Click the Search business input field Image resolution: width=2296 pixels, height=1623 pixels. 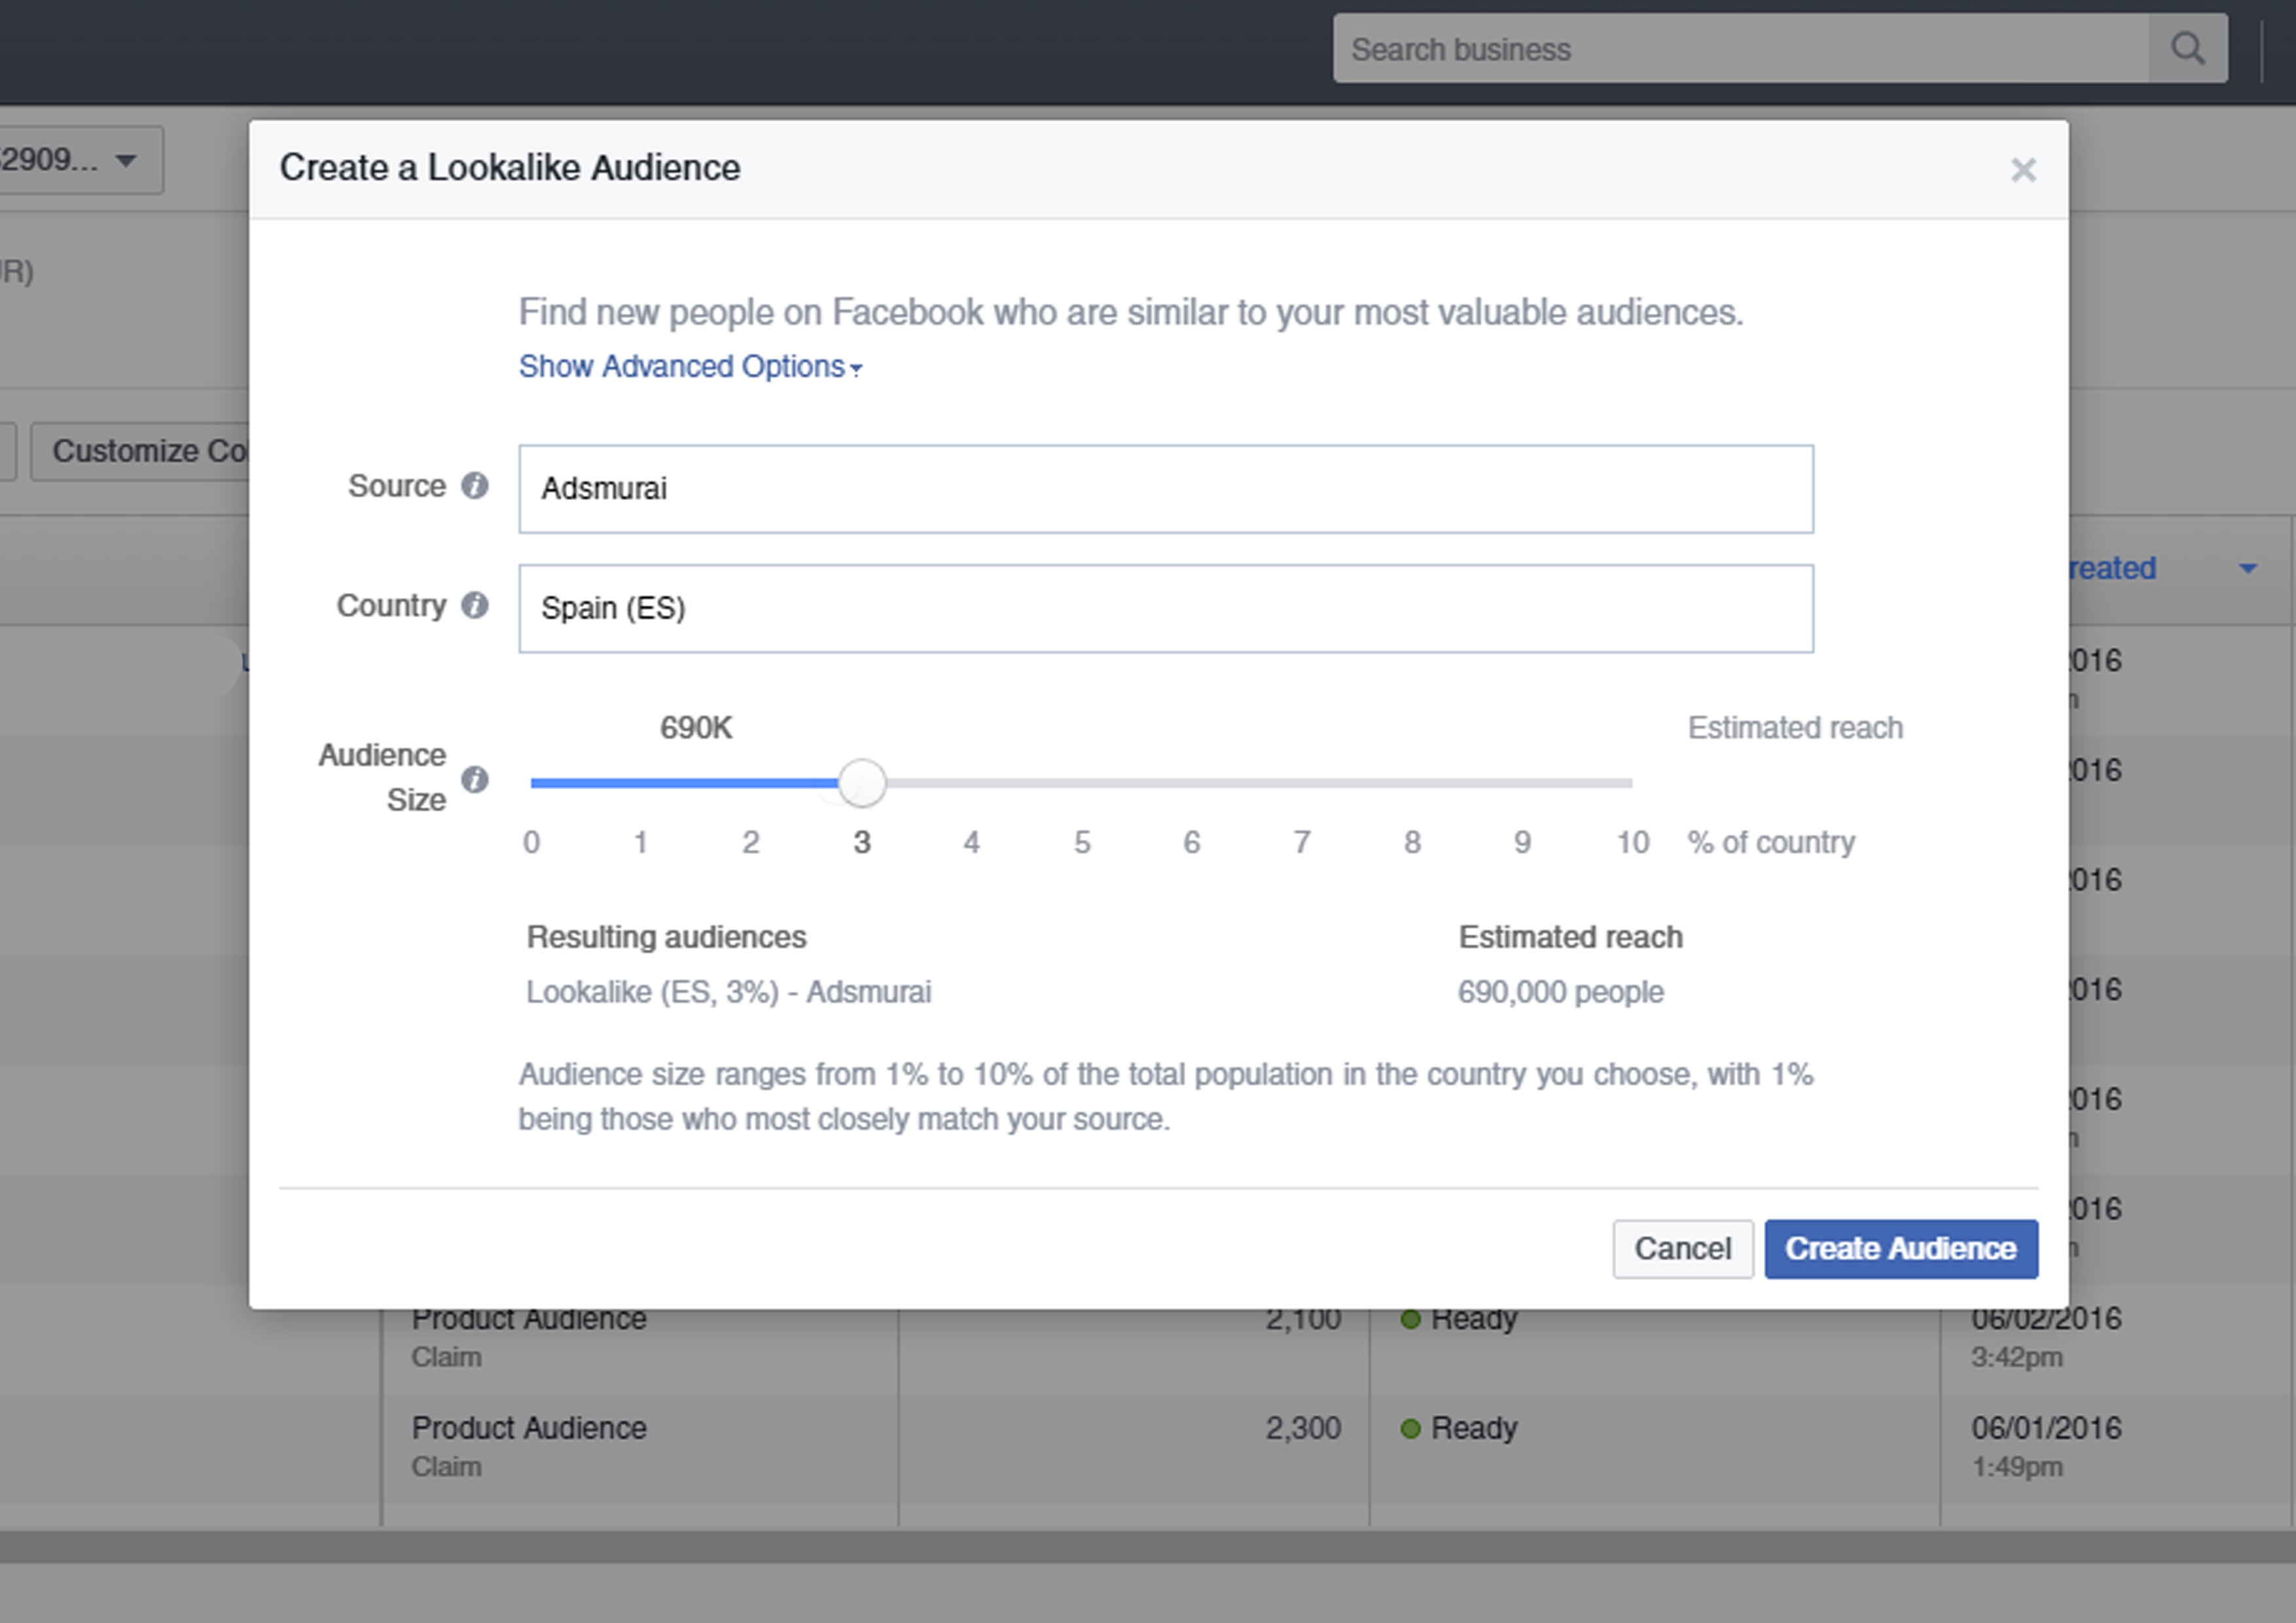coord(1741,49)
